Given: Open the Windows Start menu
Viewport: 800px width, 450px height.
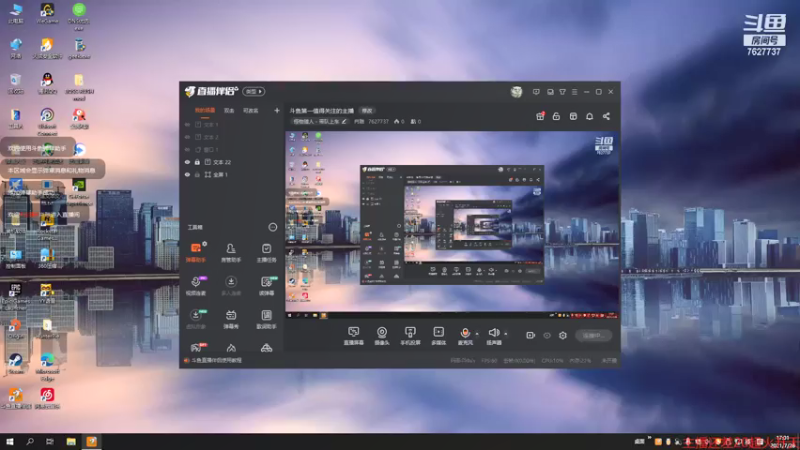Looking at the screenshot, I should click(9, 441).
